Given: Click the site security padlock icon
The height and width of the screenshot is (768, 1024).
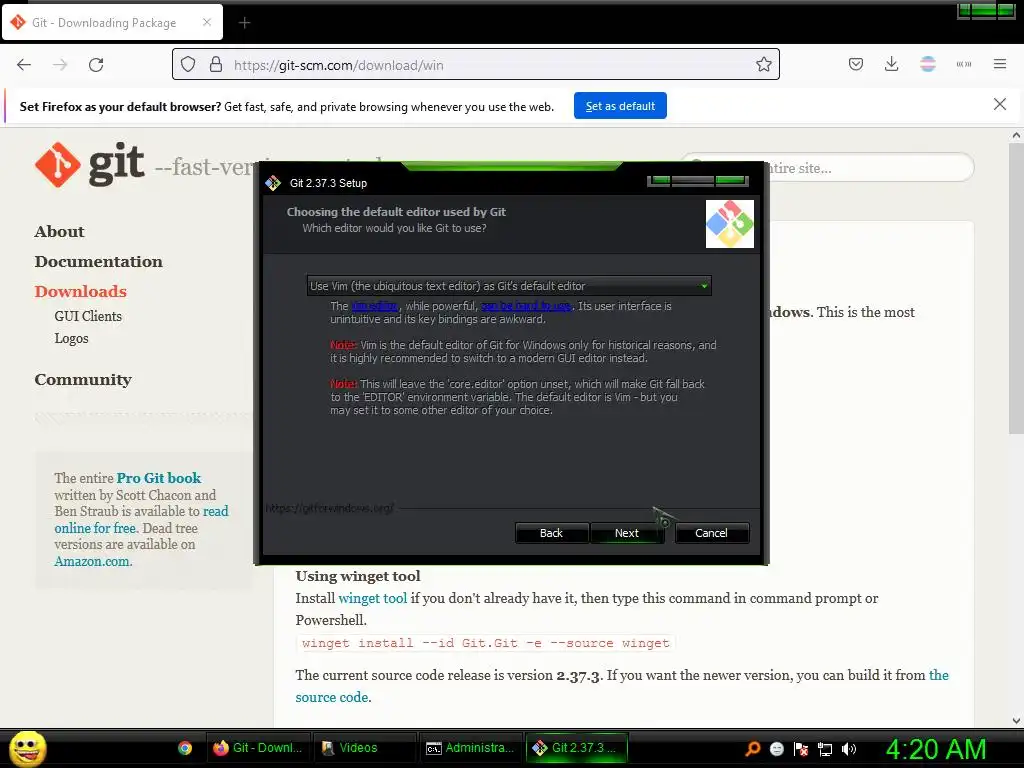Looking at the screenshot, I should pos(216,65).
